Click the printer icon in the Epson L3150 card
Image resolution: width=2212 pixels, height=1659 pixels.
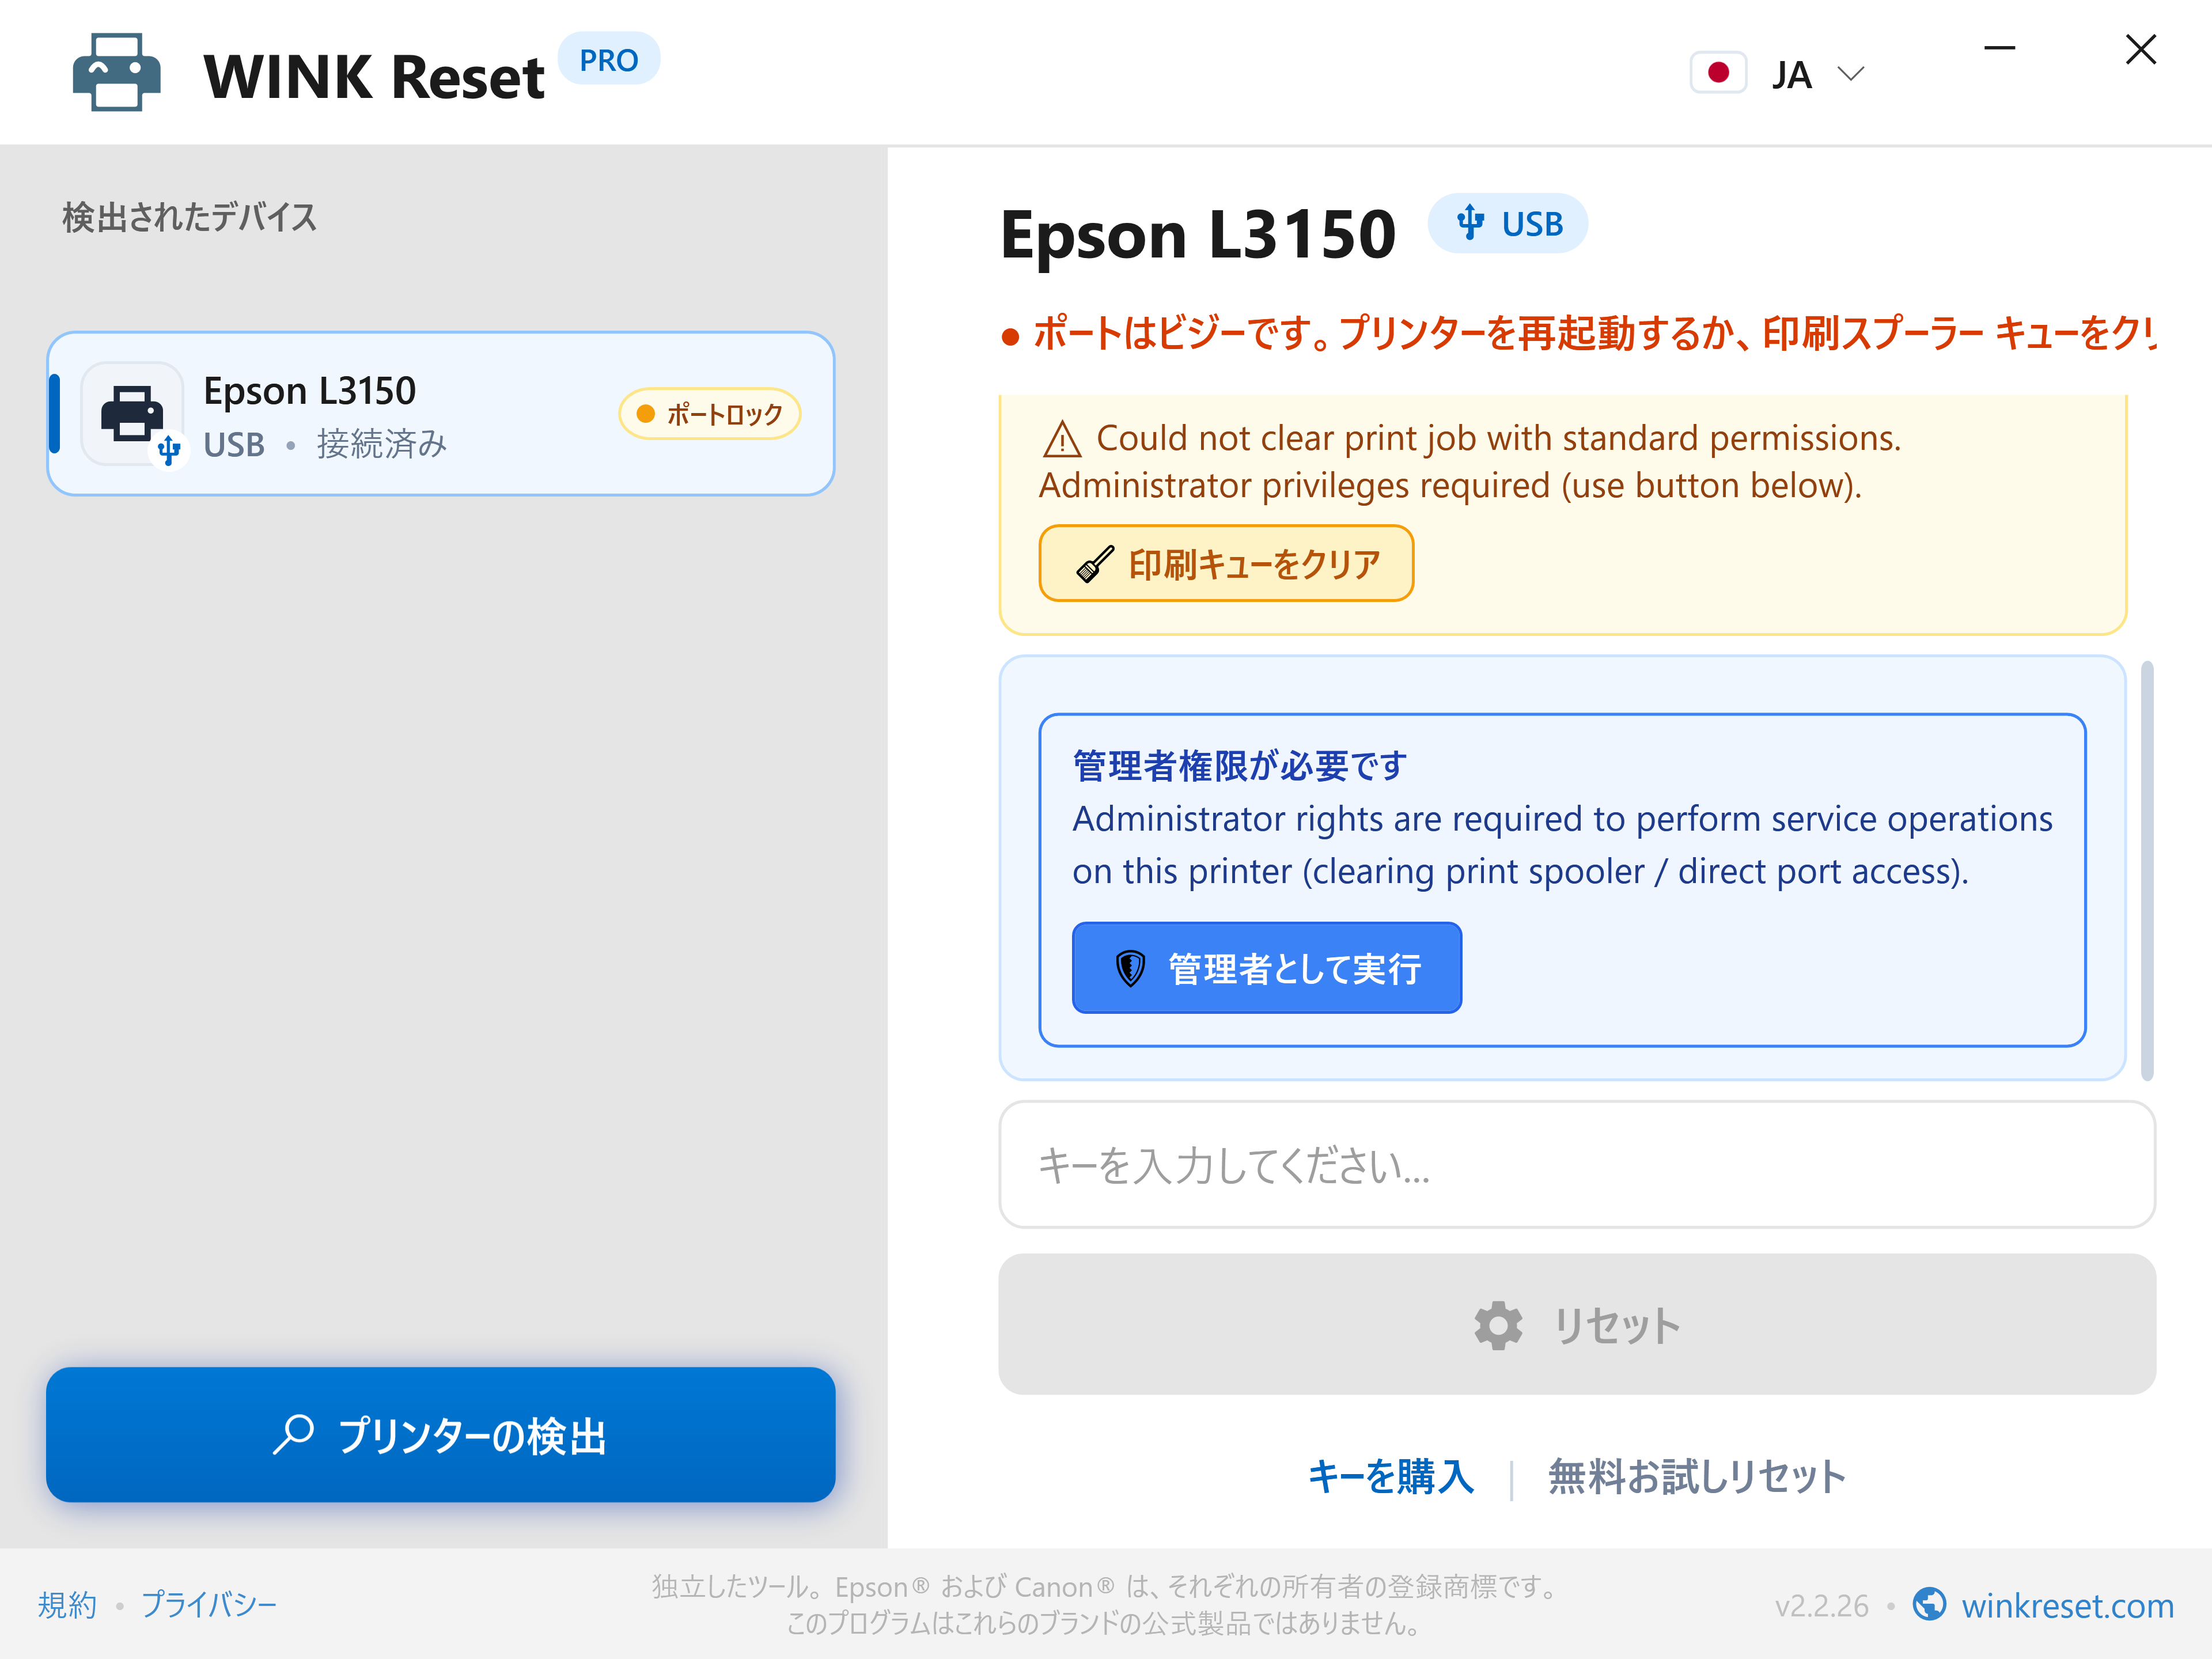pos(131,412)
